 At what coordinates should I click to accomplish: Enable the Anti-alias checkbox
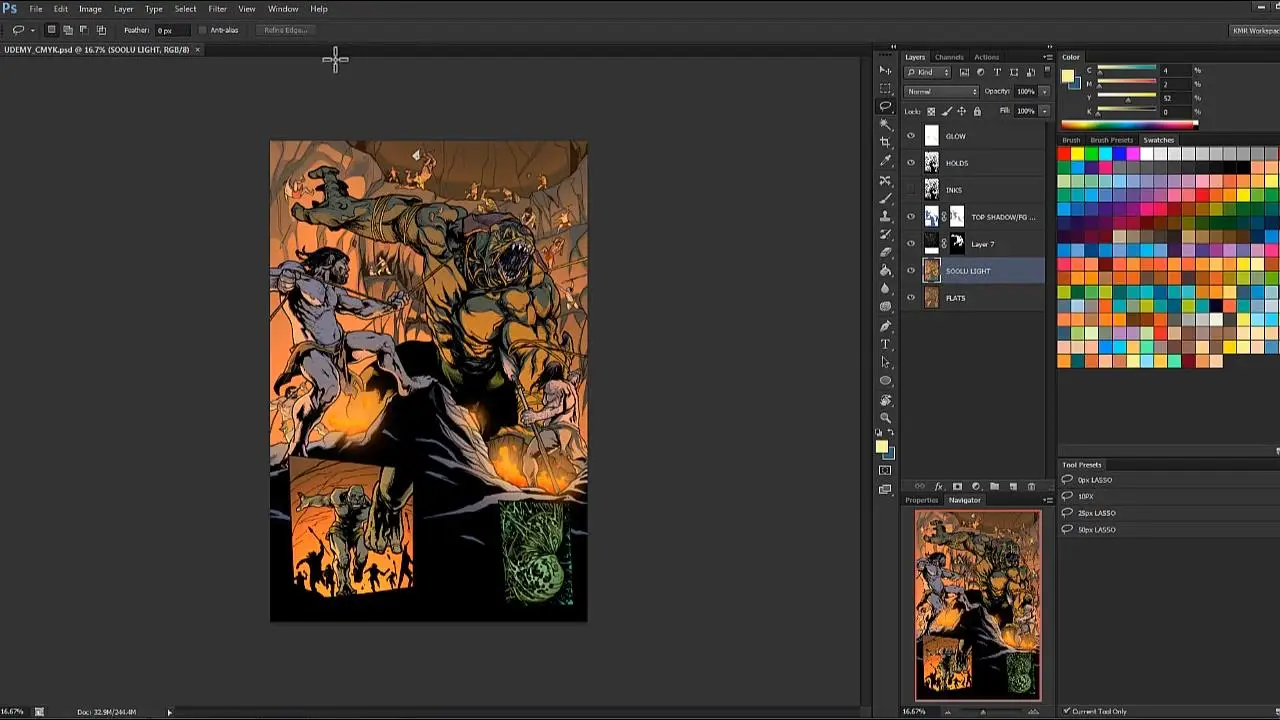(x=203, y=30)
